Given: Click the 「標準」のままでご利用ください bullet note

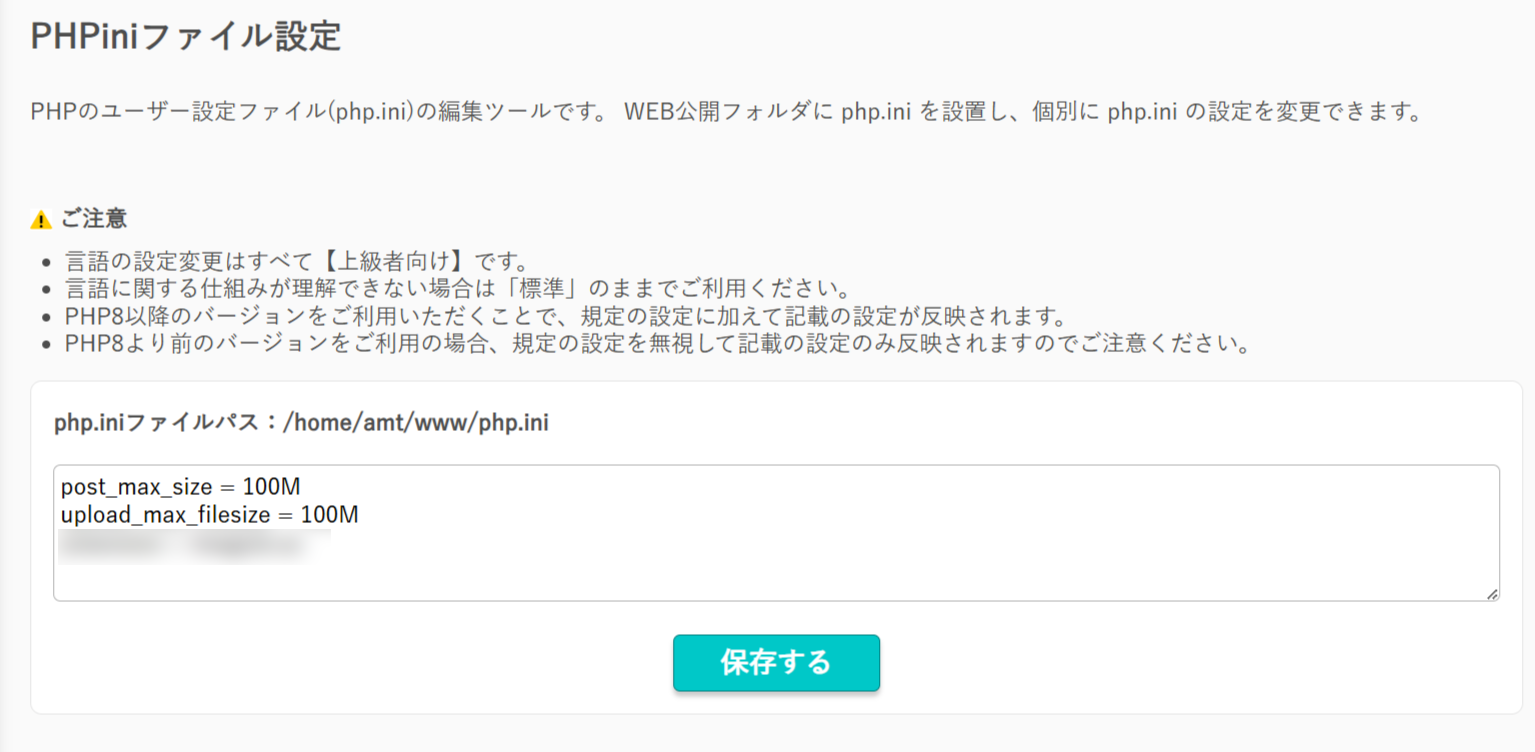Looking at the screenshot, I should 456,291.
